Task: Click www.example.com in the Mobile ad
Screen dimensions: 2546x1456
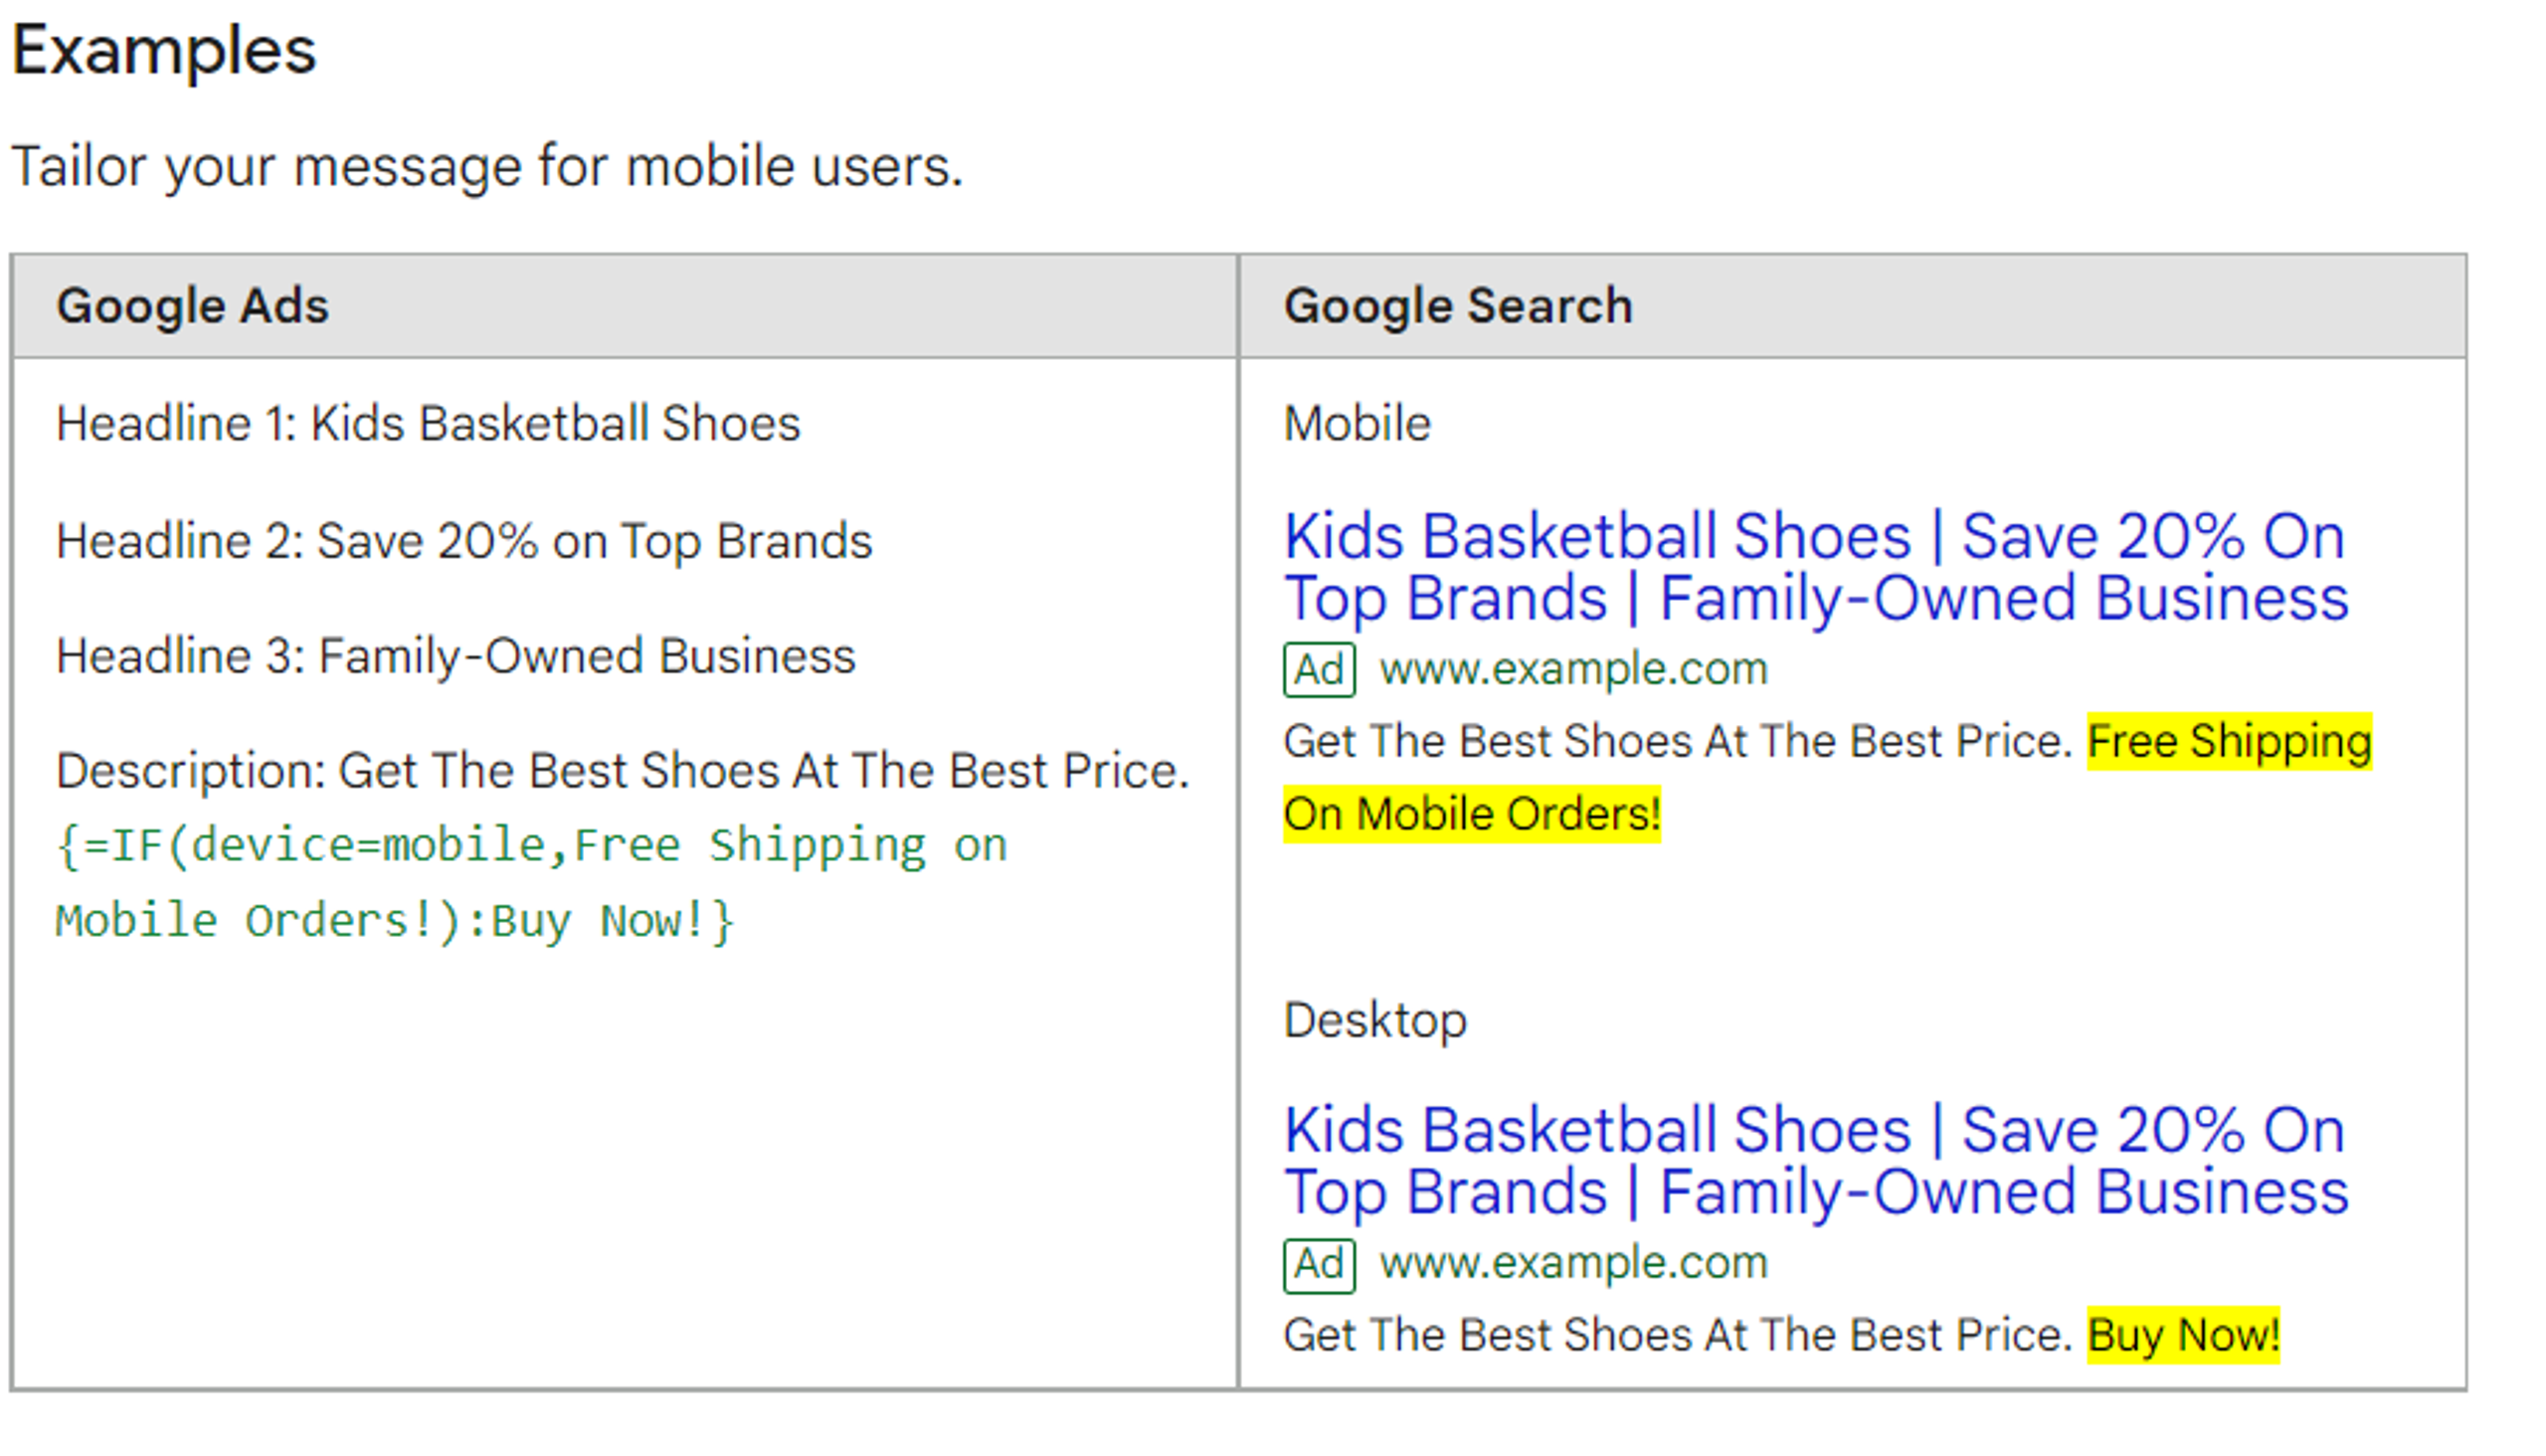Action: 1573,669
